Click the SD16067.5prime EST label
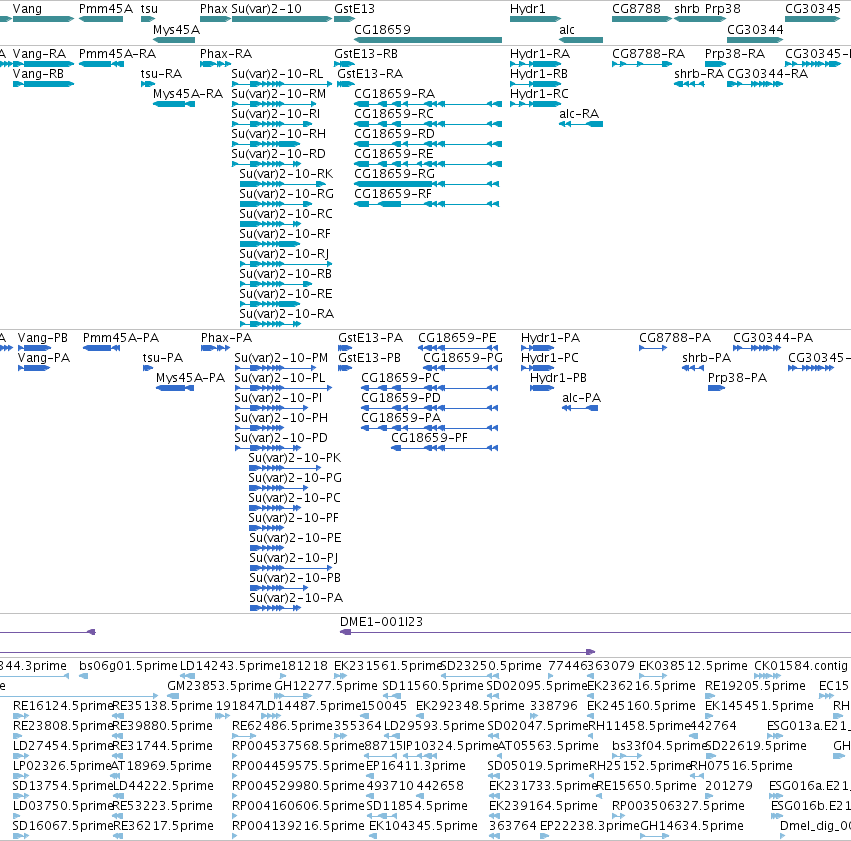Viewport: 851px width, 841px height. pos(63,826)
